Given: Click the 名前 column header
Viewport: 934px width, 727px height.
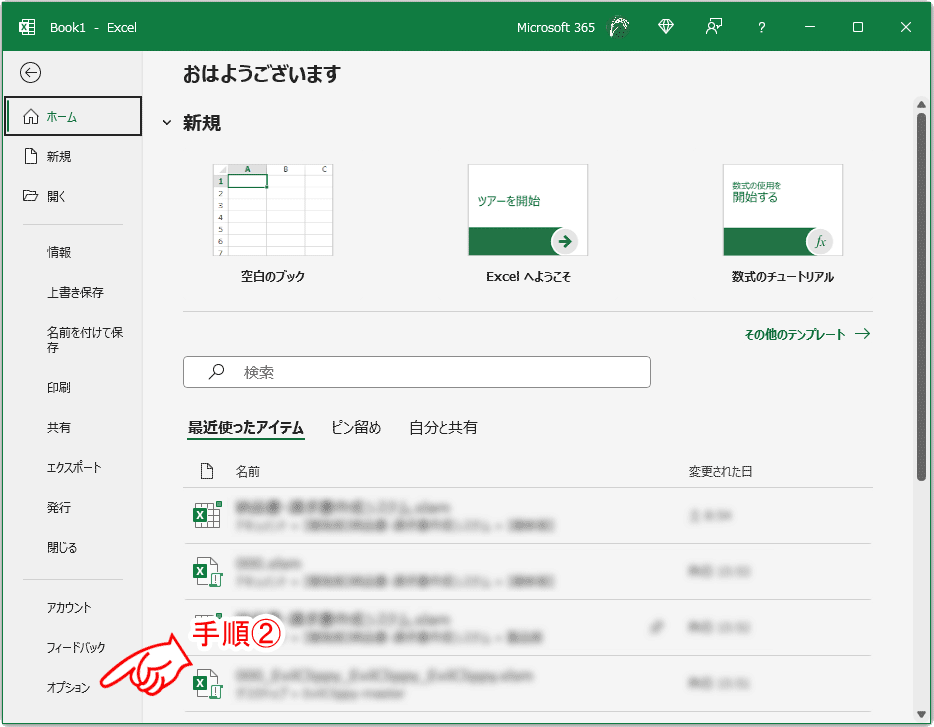Looking at the screenshot, I should click(248, 471).
